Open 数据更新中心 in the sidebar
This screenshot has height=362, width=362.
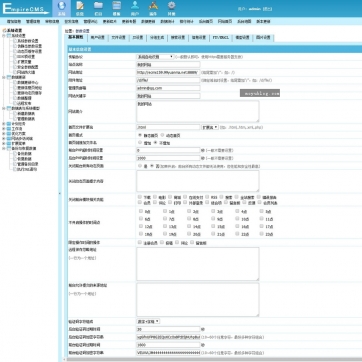tap(28, 82)
